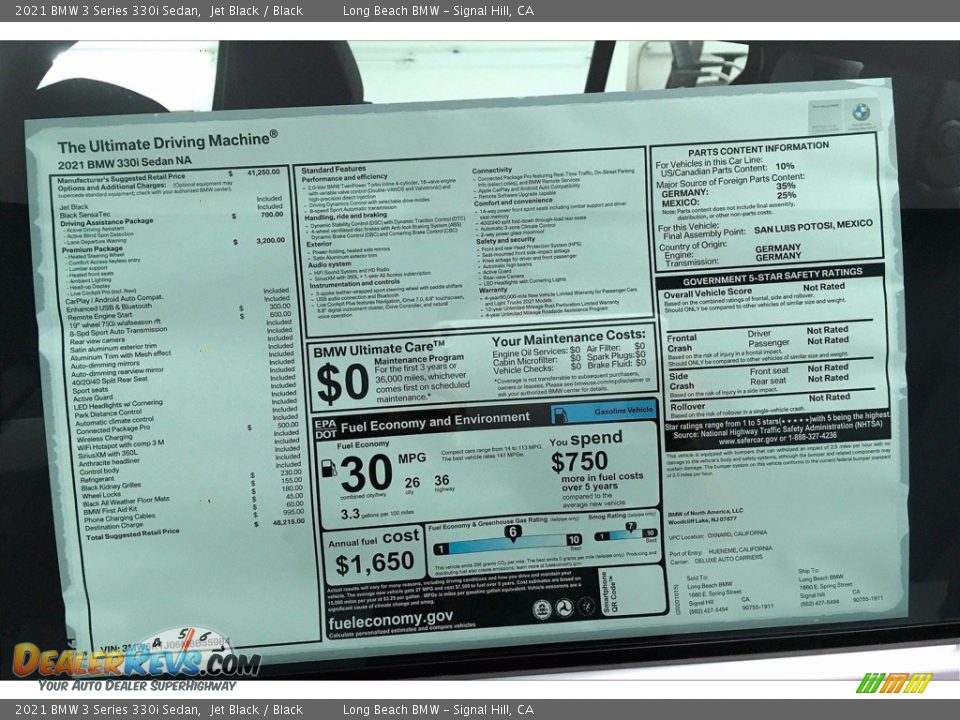Screen dimensions: 960x720
Task: Click marker 6 on the greenhouse gas rating bar
Action: (514, 532)
